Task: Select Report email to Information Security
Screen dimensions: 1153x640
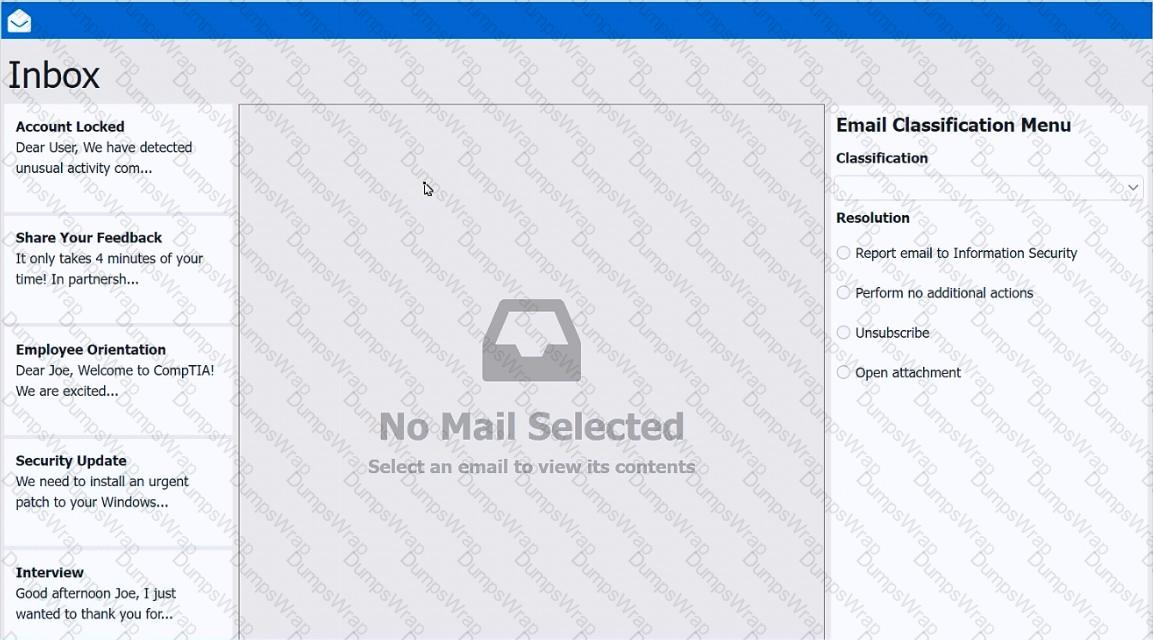Action: point(844,254)
